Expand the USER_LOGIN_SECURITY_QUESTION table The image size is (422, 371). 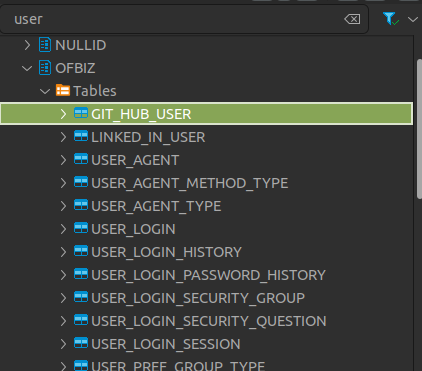(63, 321)
